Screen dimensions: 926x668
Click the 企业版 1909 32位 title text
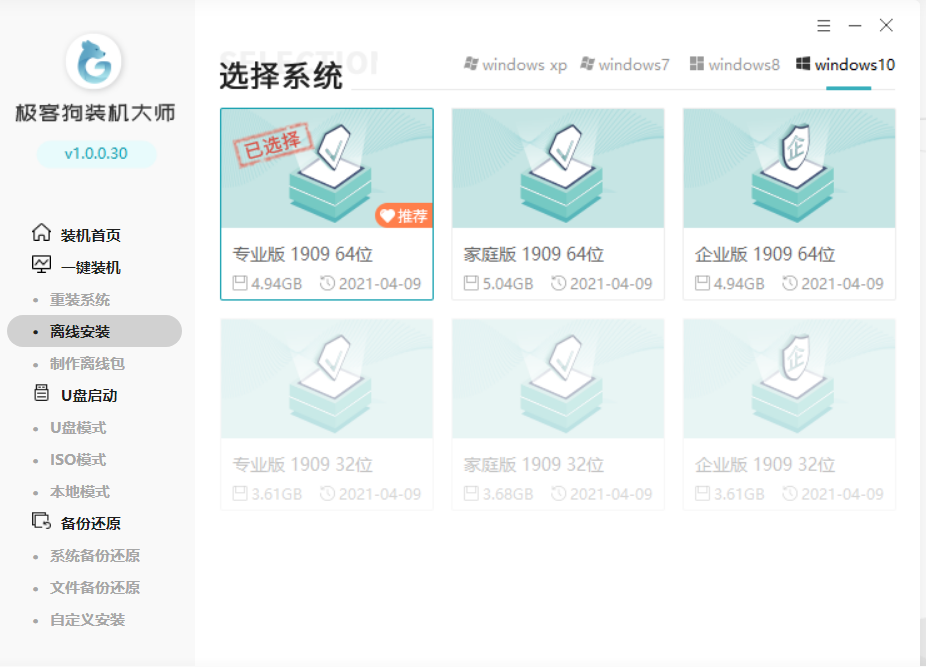pyautogui.click(x=765, y=465)
